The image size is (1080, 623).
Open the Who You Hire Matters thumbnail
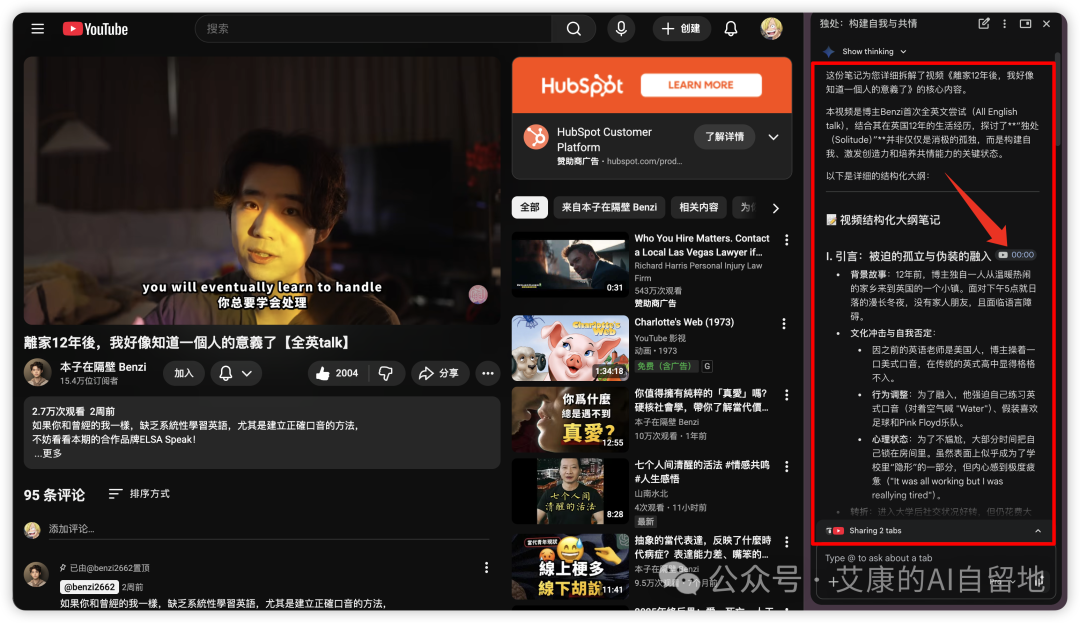point(570,264)
